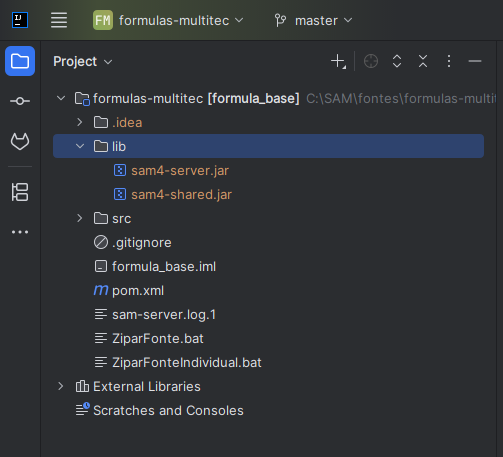Click the IntelliJ IDEA logo icon
The height and width of the screenshot is (457, 503).
pyautogui.click(x=20, y=20)
